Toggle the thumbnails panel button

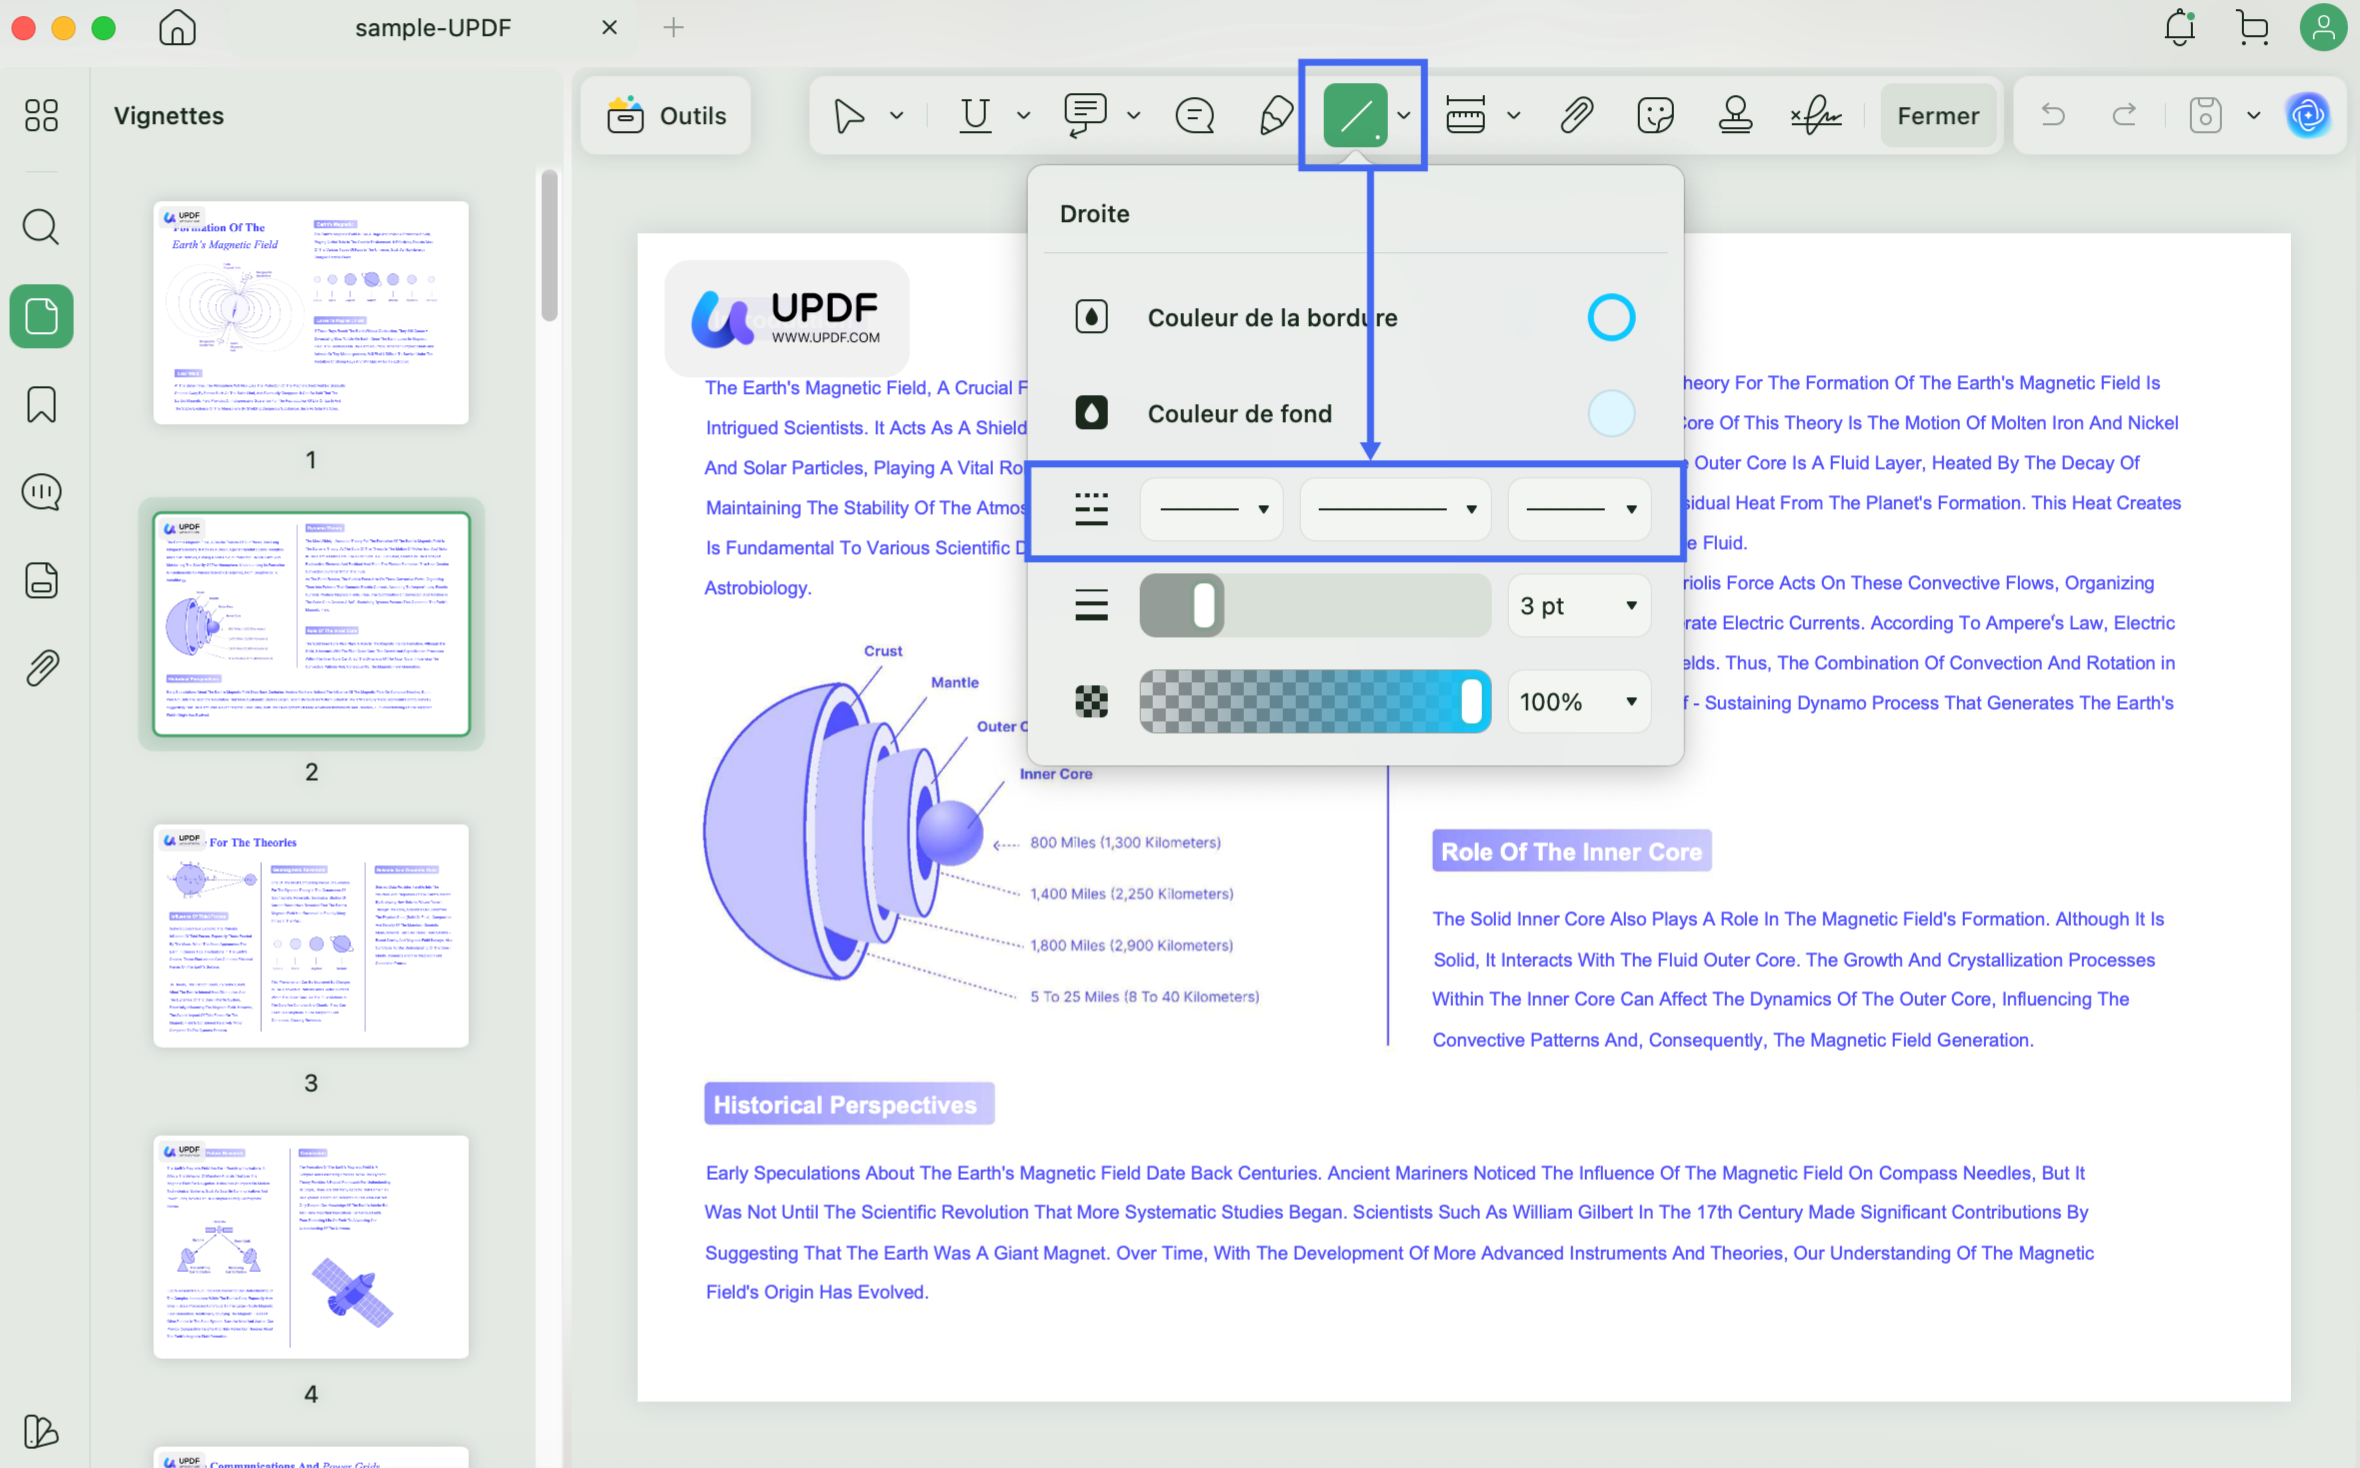41,317
